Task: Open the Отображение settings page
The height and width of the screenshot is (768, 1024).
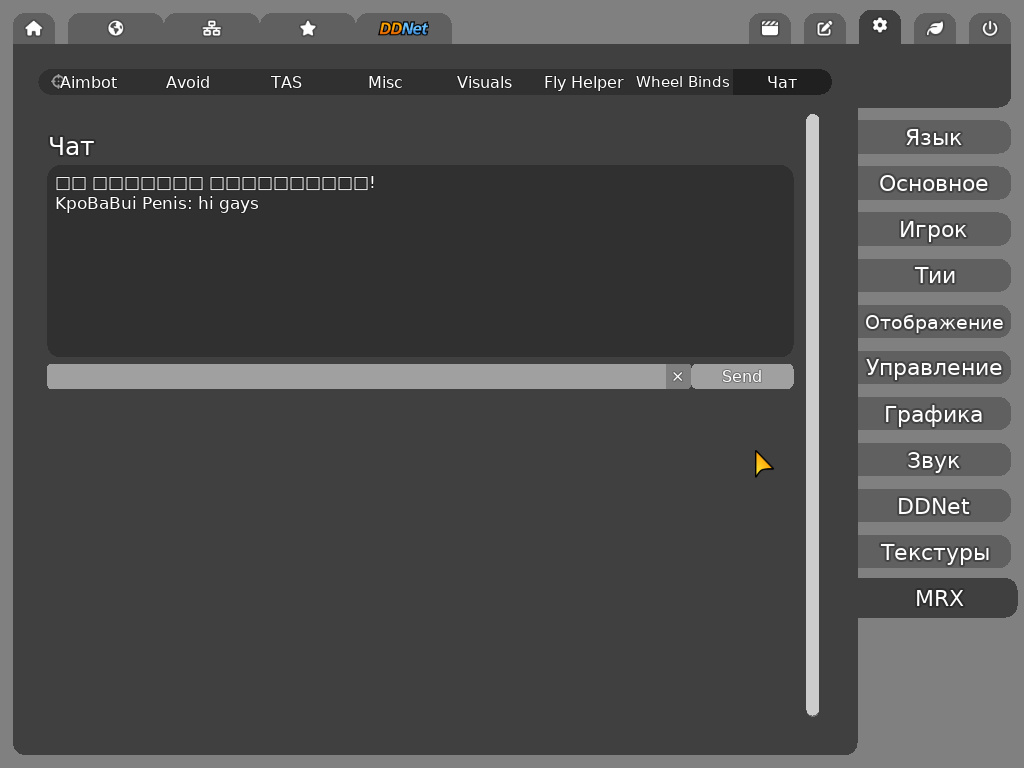Action: [x=934, y=322]
